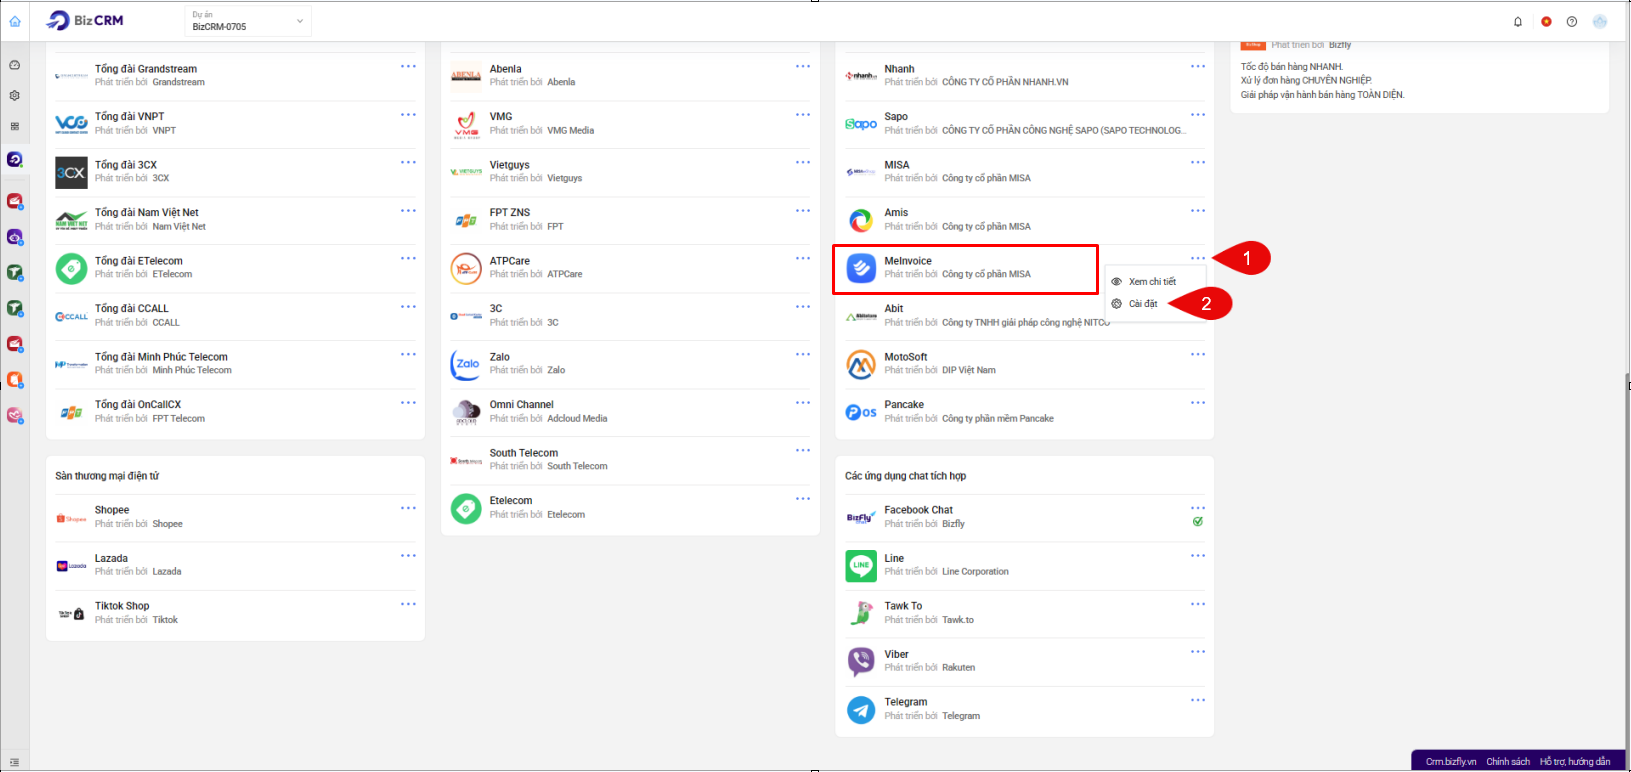The width and height of the screenshot is (1631, 772).
Task: Select the Tiktok Shop entry
Action: coord(236,613)
